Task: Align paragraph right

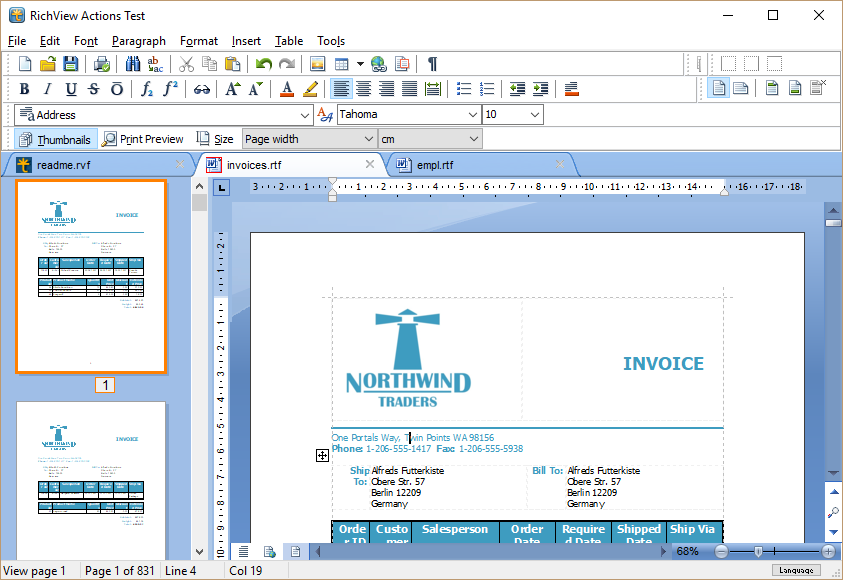Action: coord(387,89)
